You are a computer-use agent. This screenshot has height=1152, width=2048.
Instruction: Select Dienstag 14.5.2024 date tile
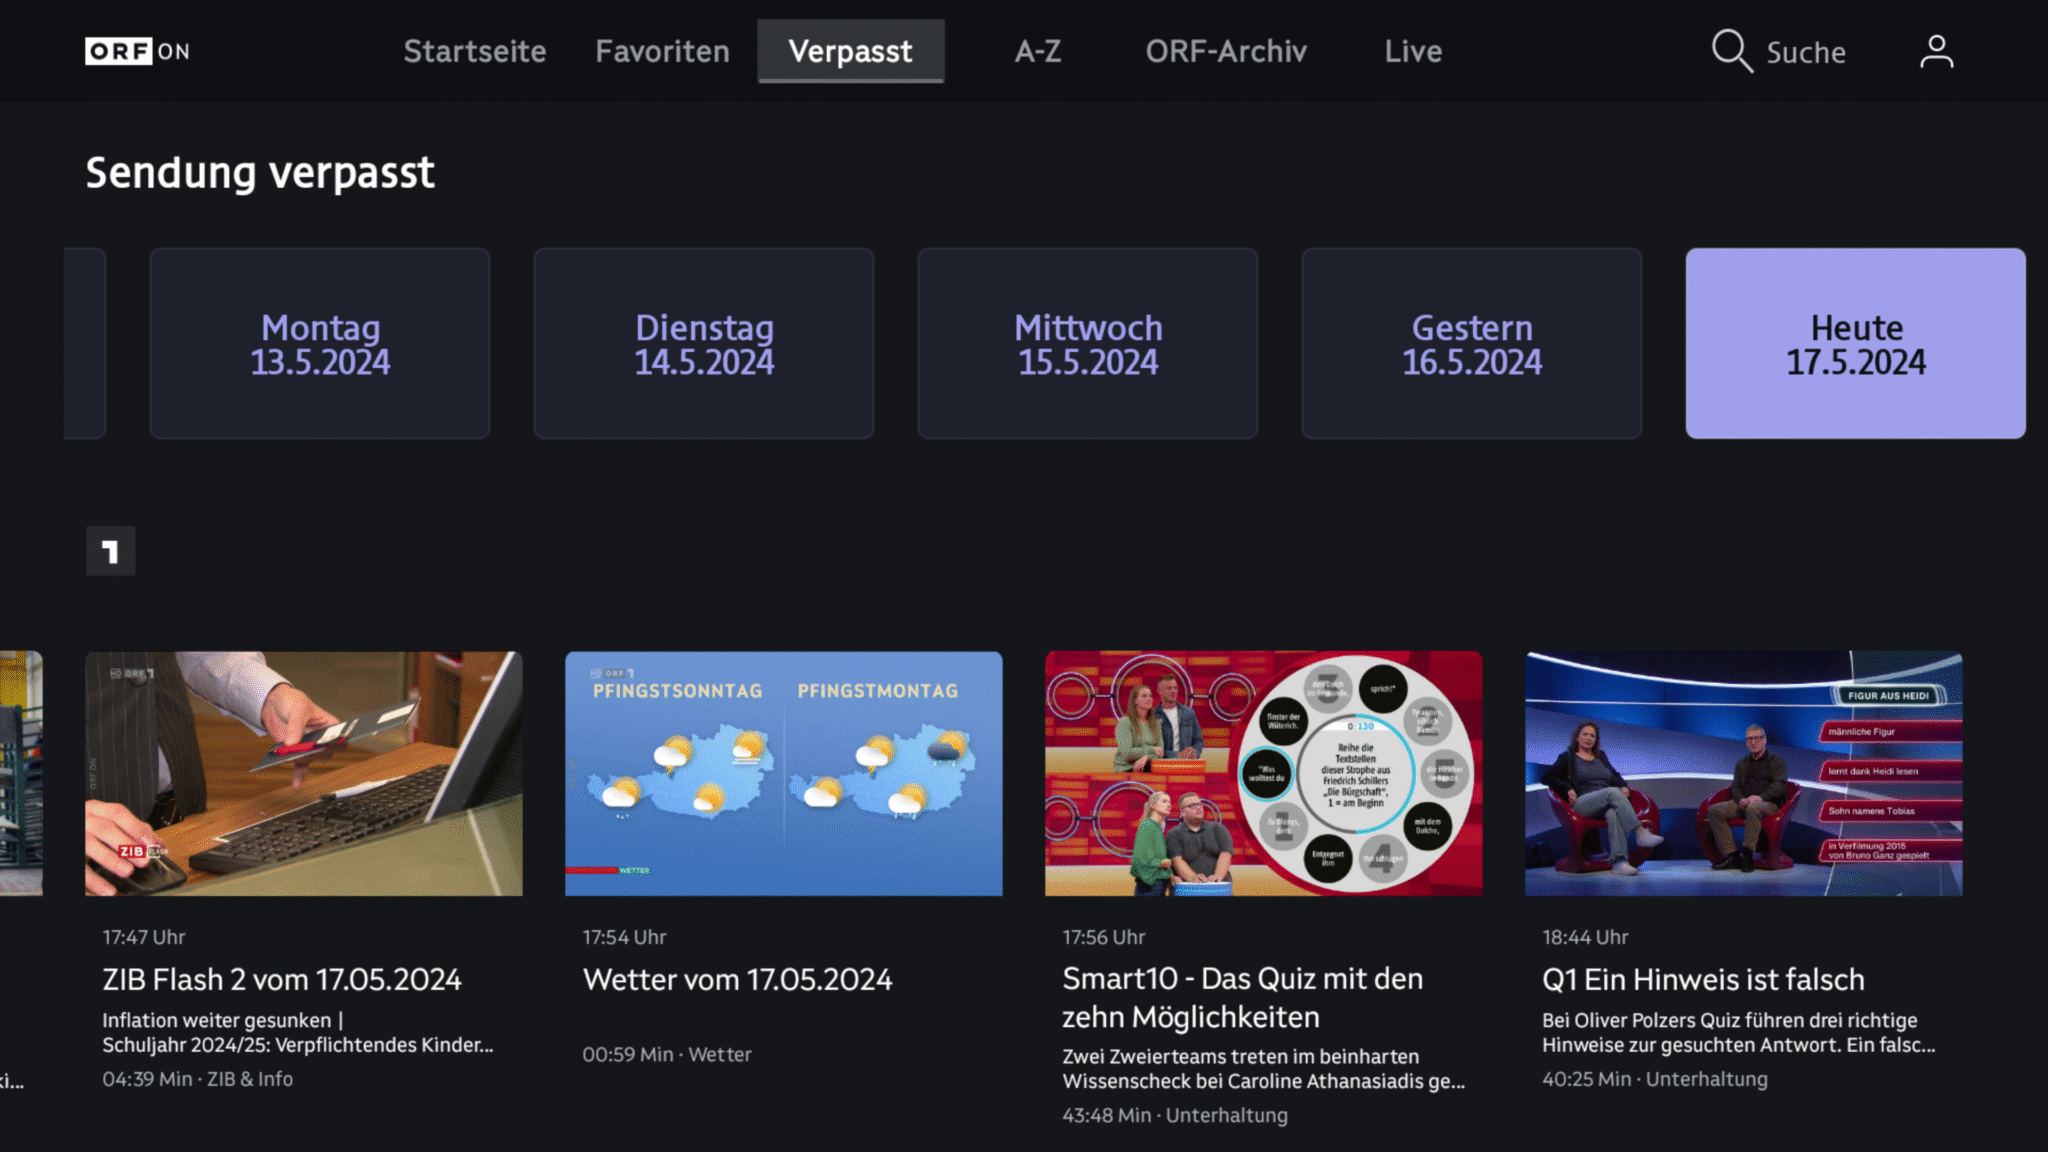[704, 343]
